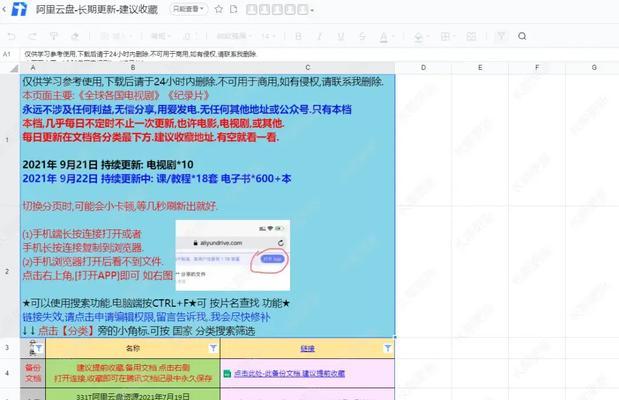The height and width of the screenshot is (400, 619).
Task: Click the line 本页面主要:《全球各国电视剧》《纪录片》
Action: coord(116,96)
